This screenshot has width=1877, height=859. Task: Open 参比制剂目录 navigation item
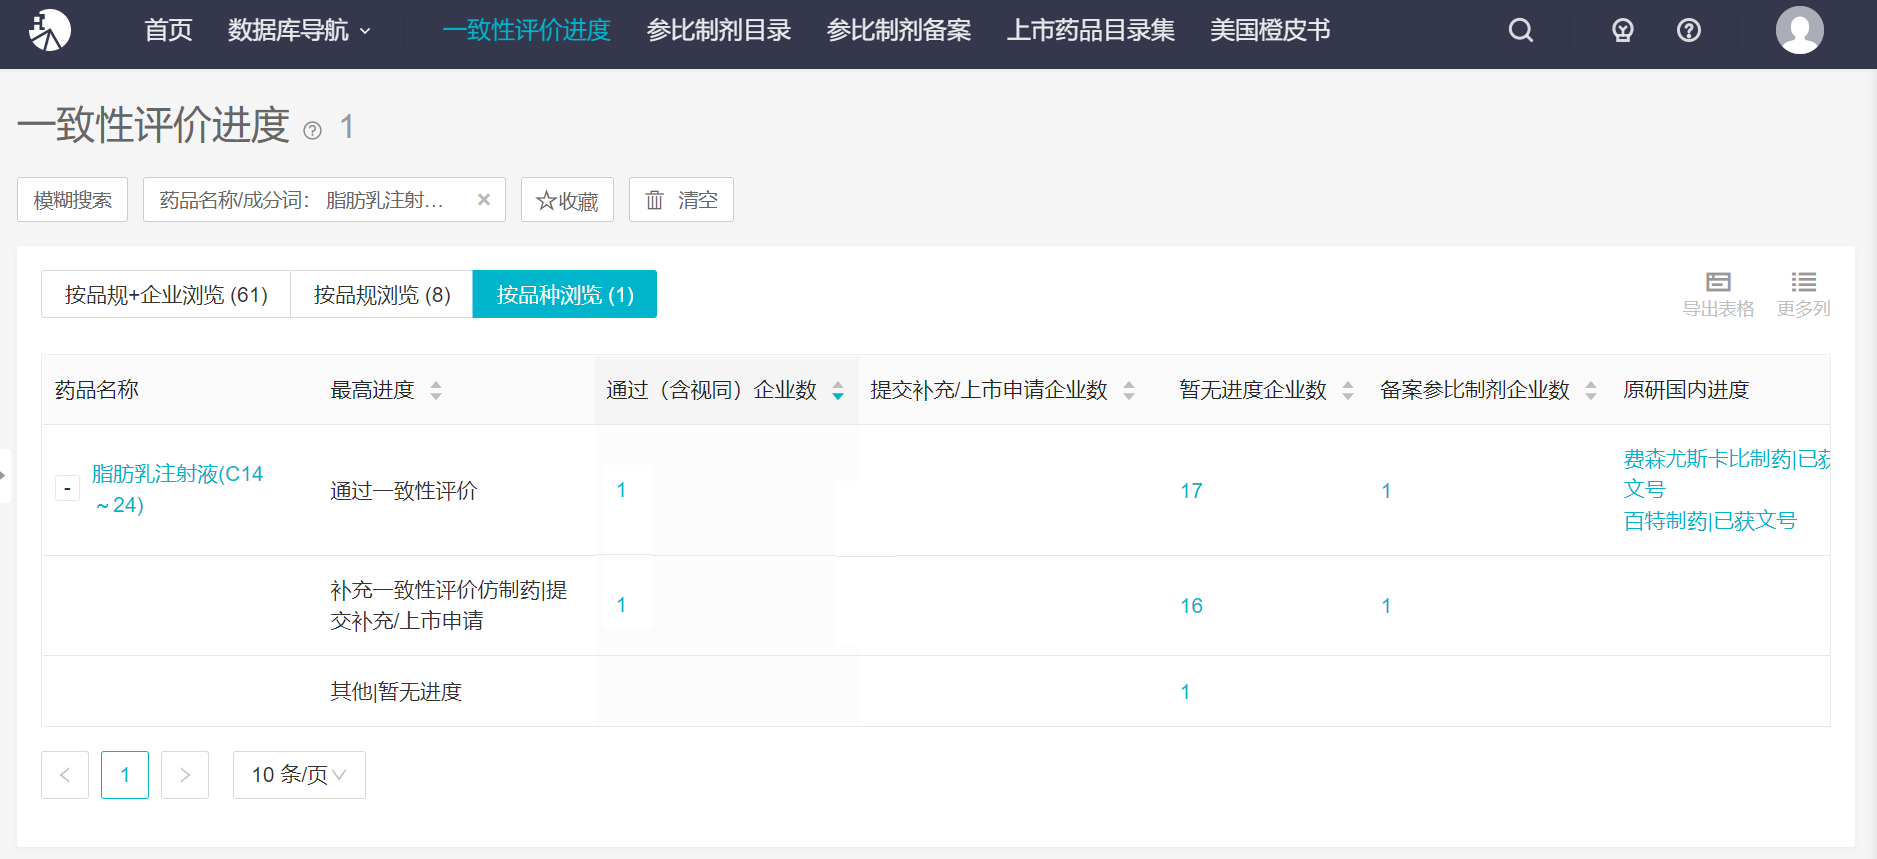pyautogui.click(x=719, y=30)
